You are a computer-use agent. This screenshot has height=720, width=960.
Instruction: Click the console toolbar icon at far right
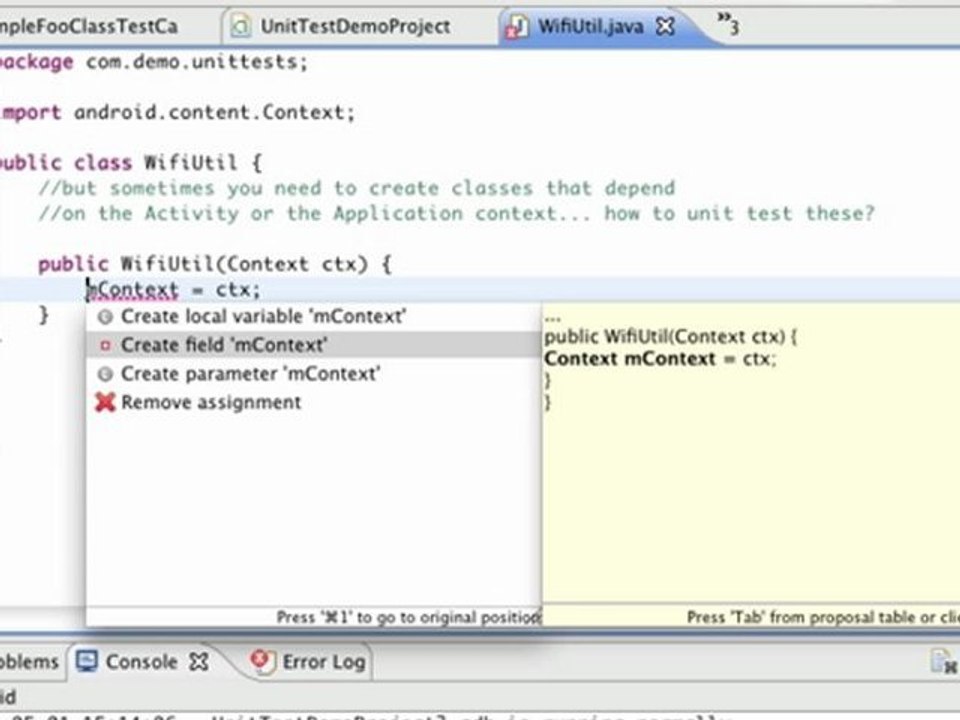click(943, 662)
